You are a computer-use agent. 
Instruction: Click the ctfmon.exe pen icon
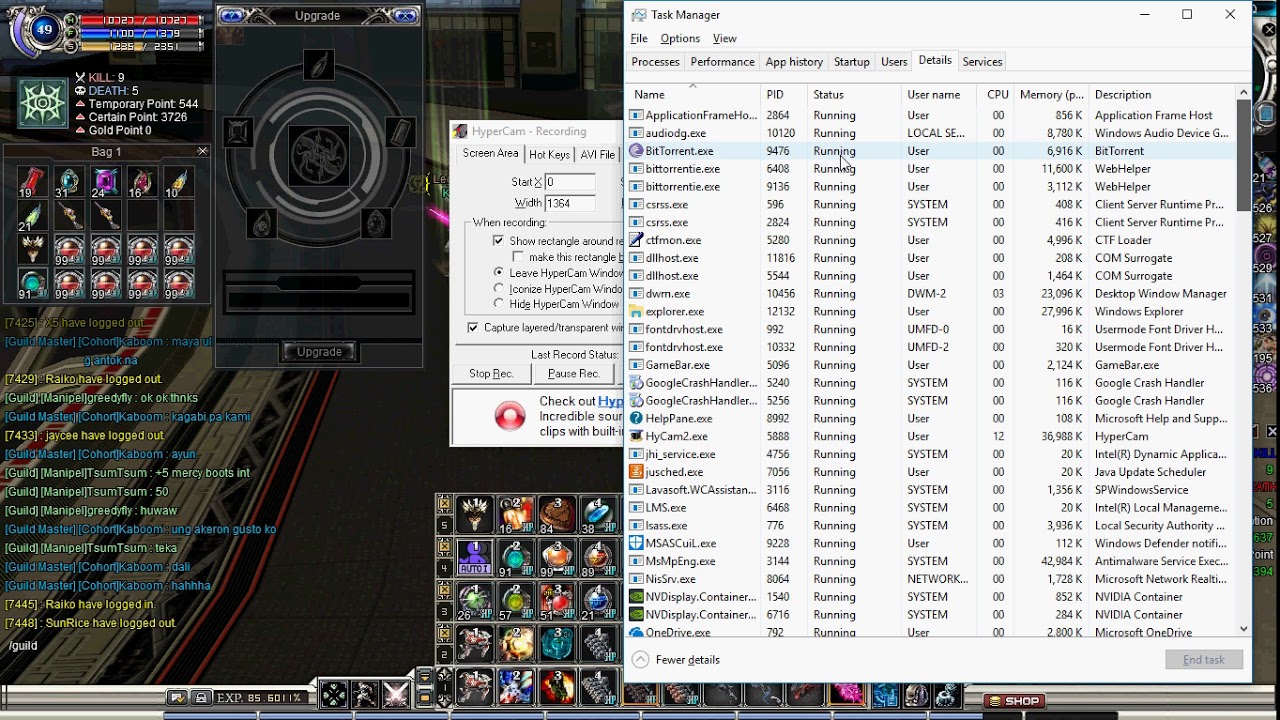(x=636, y=240)
